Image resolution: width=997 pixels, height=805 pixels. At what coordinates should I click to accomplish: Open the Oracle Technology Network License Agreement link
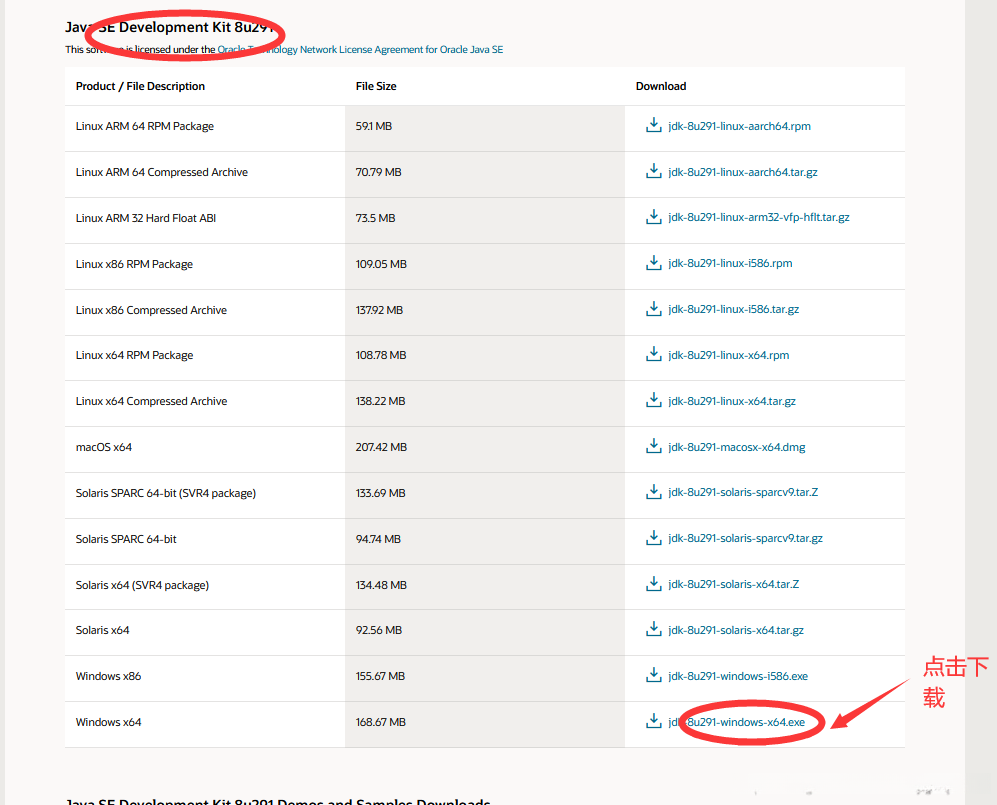[360, 50]
